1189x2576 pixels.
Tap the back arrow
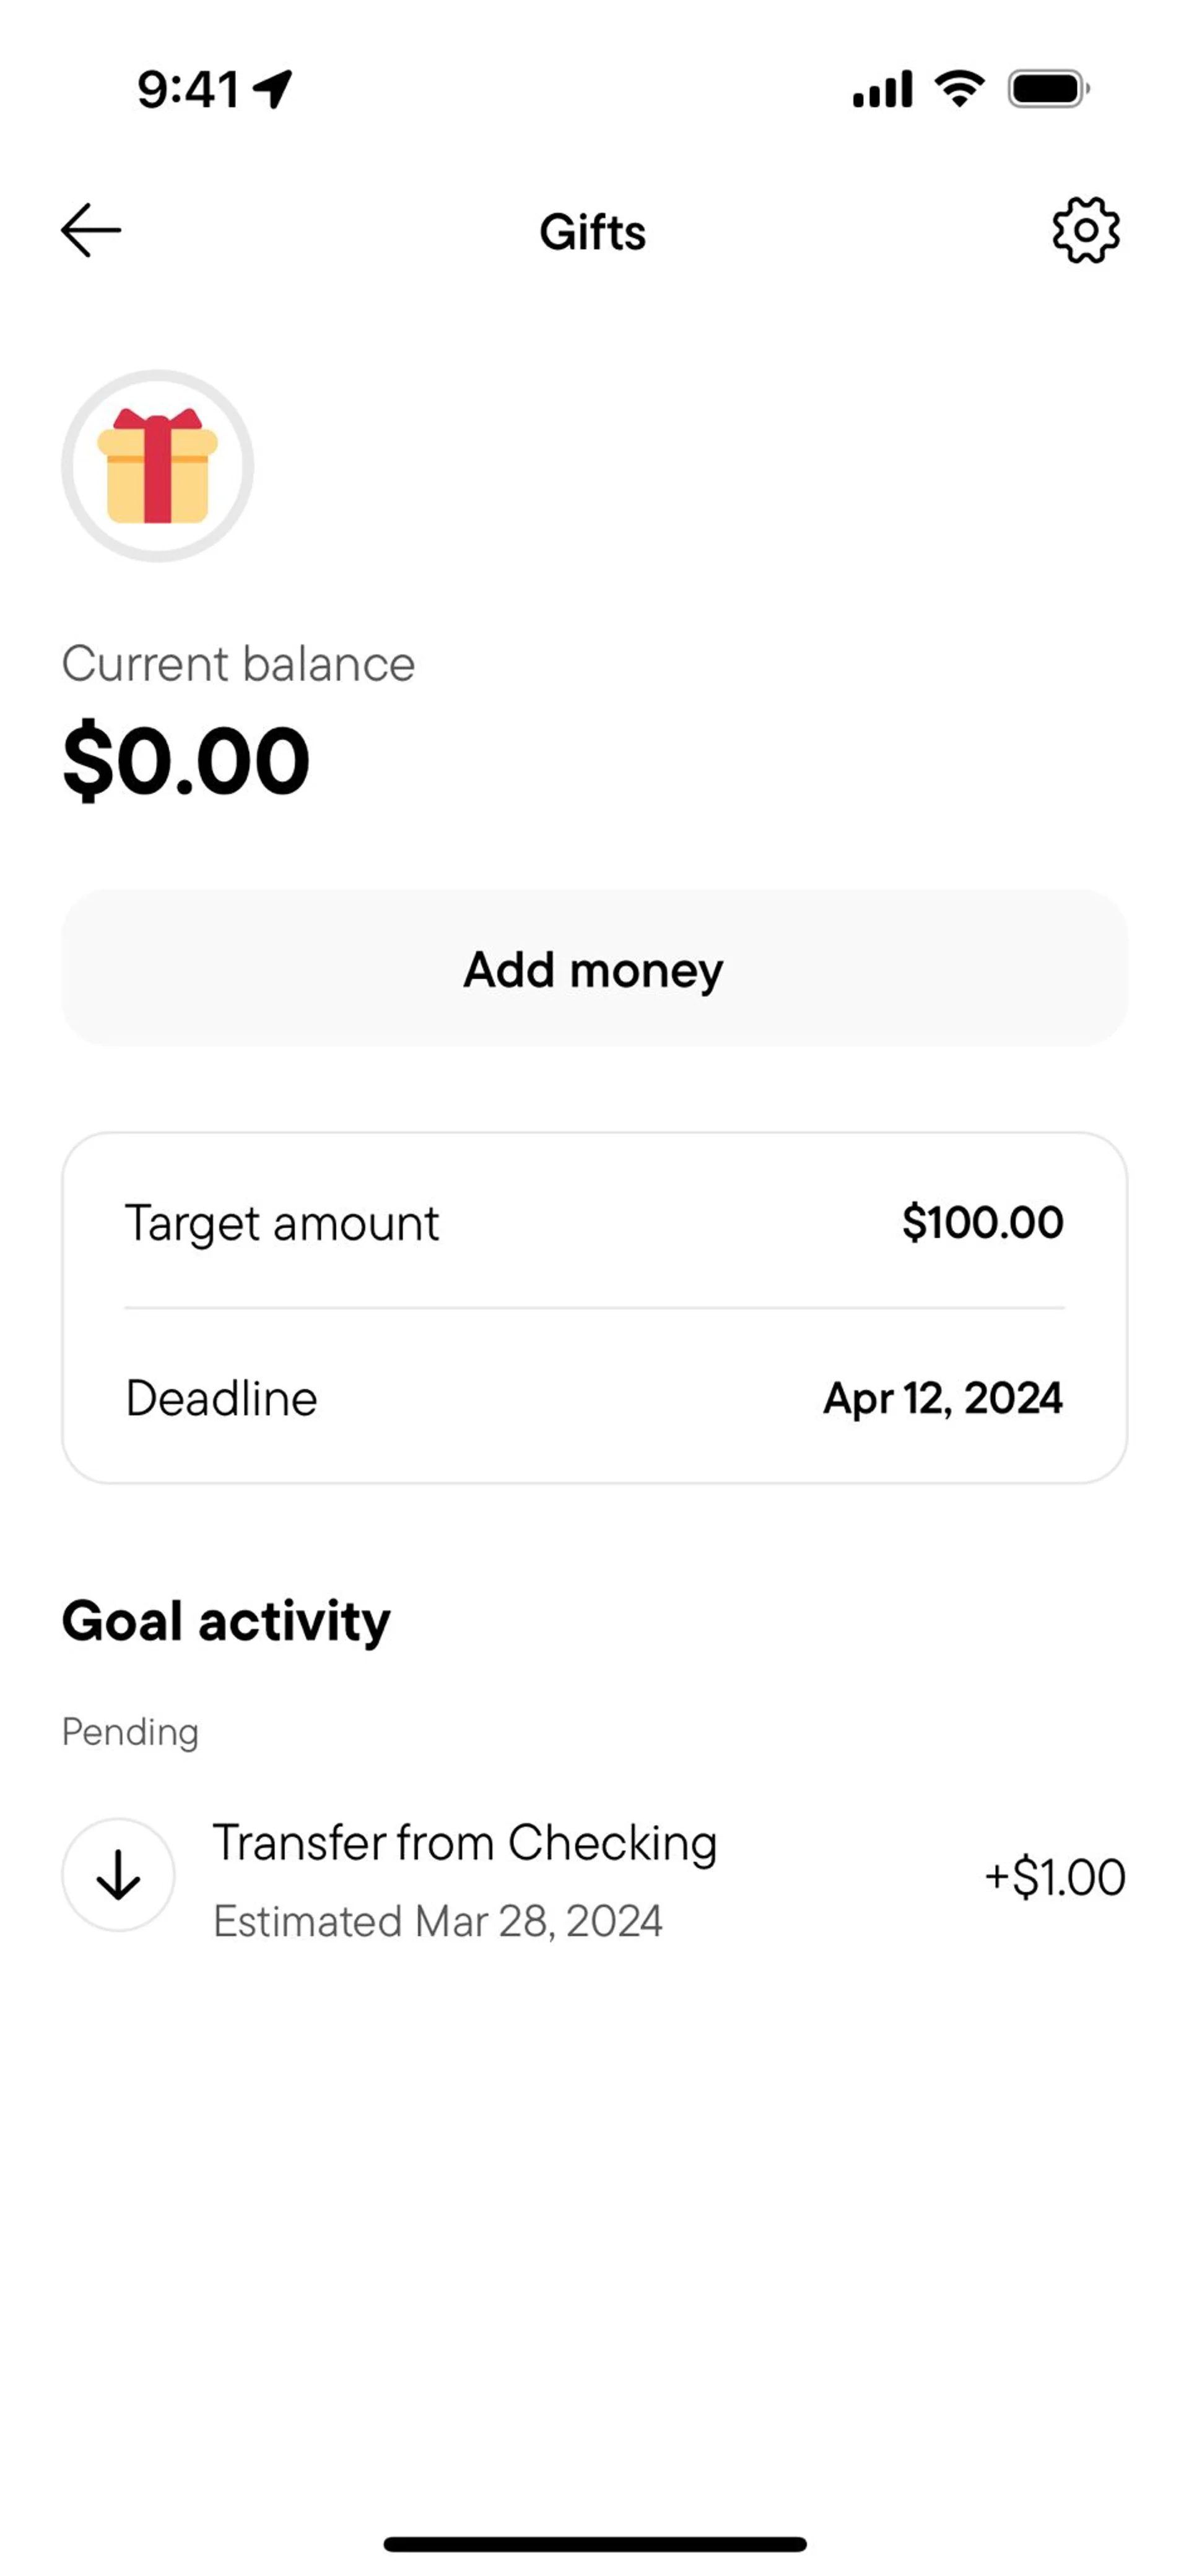90,231
